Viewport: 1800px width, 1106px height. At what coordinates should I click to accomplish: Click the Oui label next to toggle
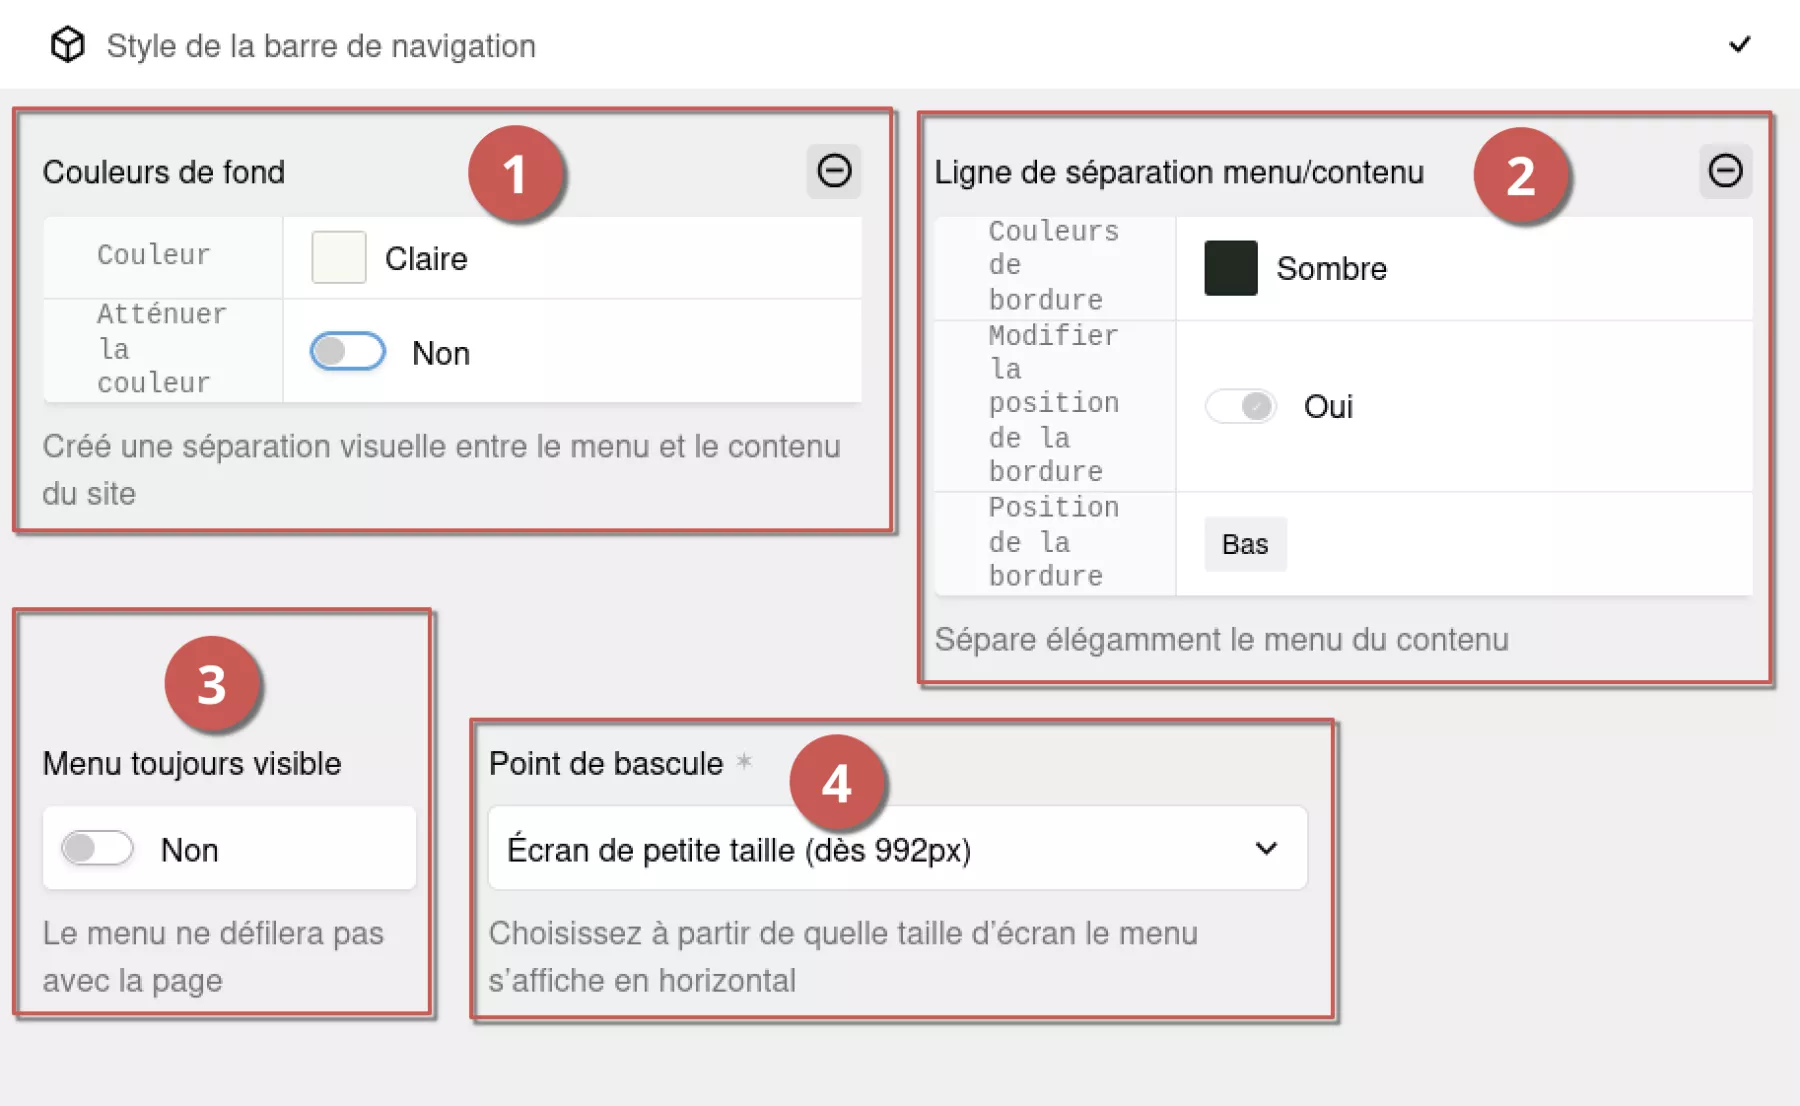[x=1328, y=406]
